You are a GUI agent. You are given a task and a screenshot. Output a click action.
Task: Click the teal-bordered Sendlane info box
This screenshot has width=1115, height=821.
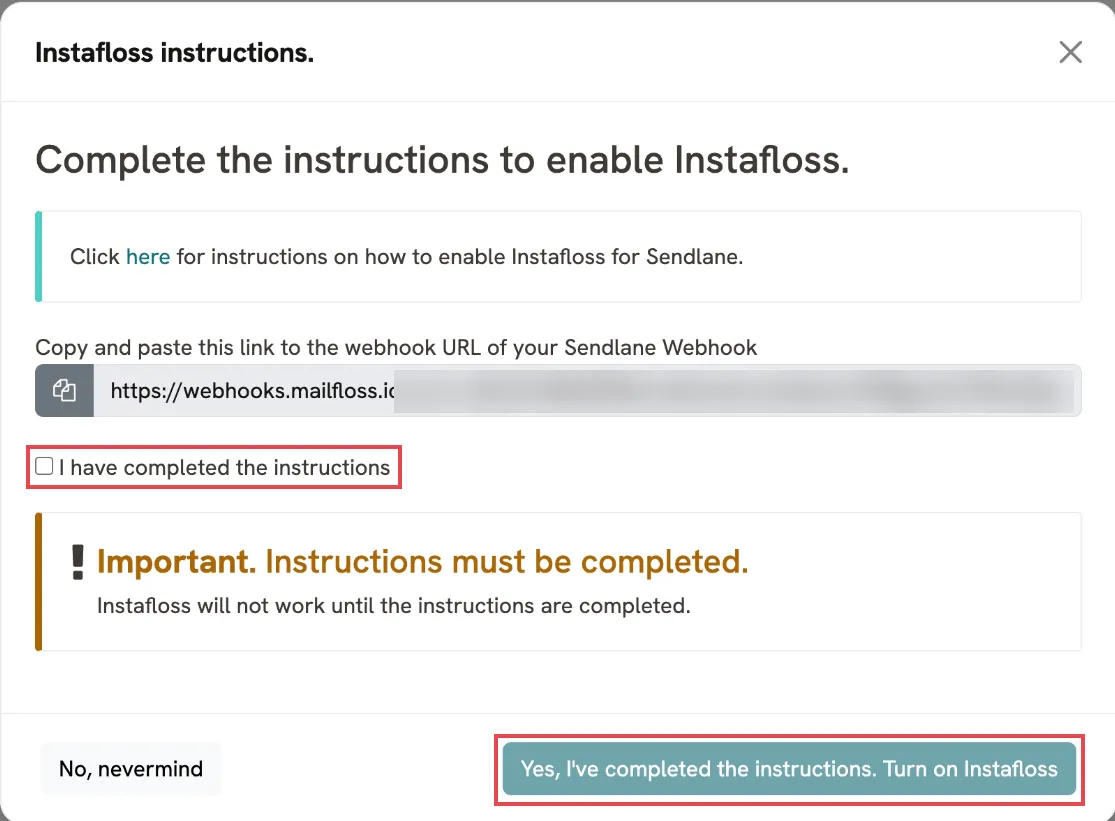click(558, 257)
